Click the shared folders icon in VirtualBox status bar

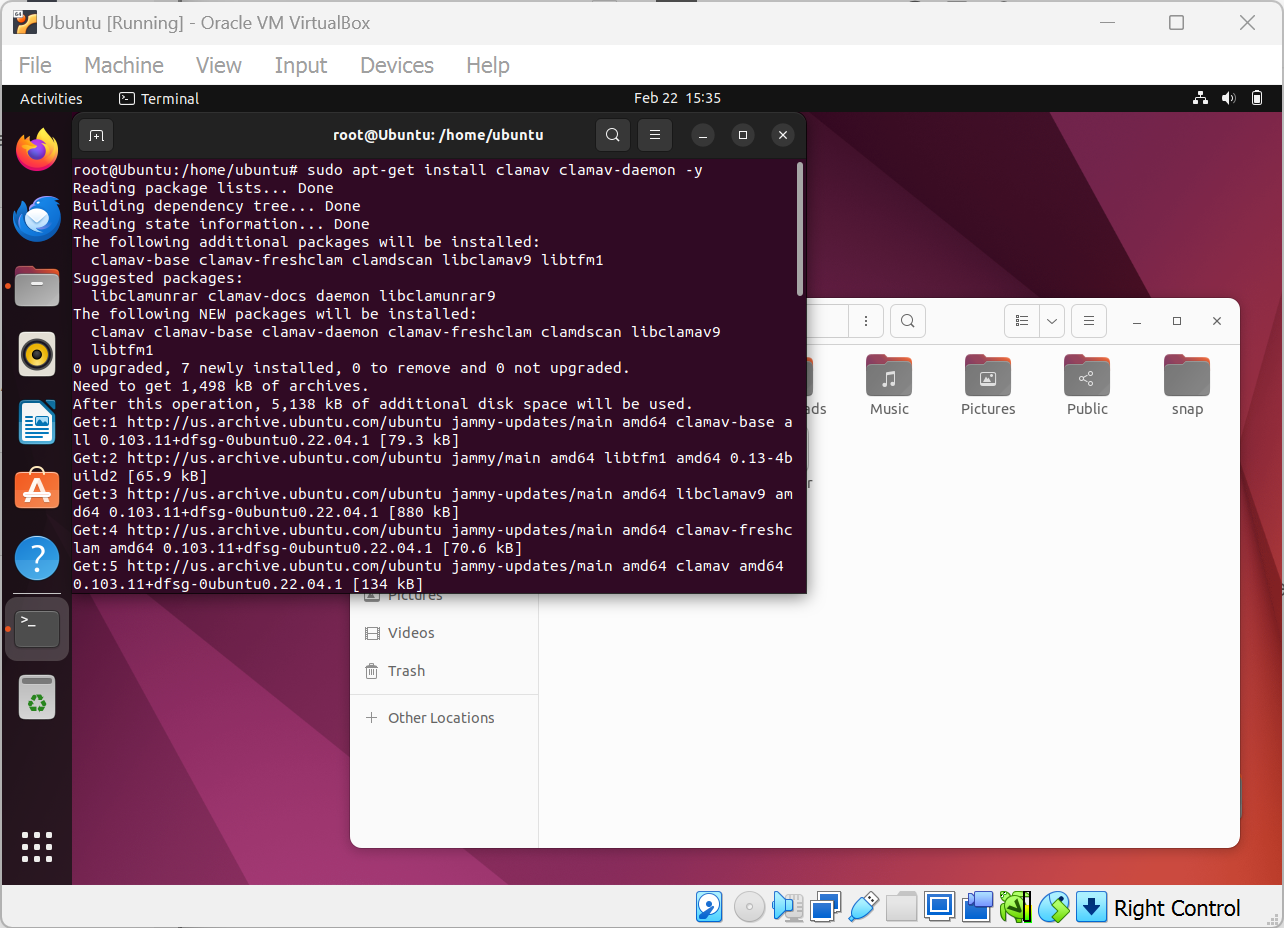pos(901,907)
